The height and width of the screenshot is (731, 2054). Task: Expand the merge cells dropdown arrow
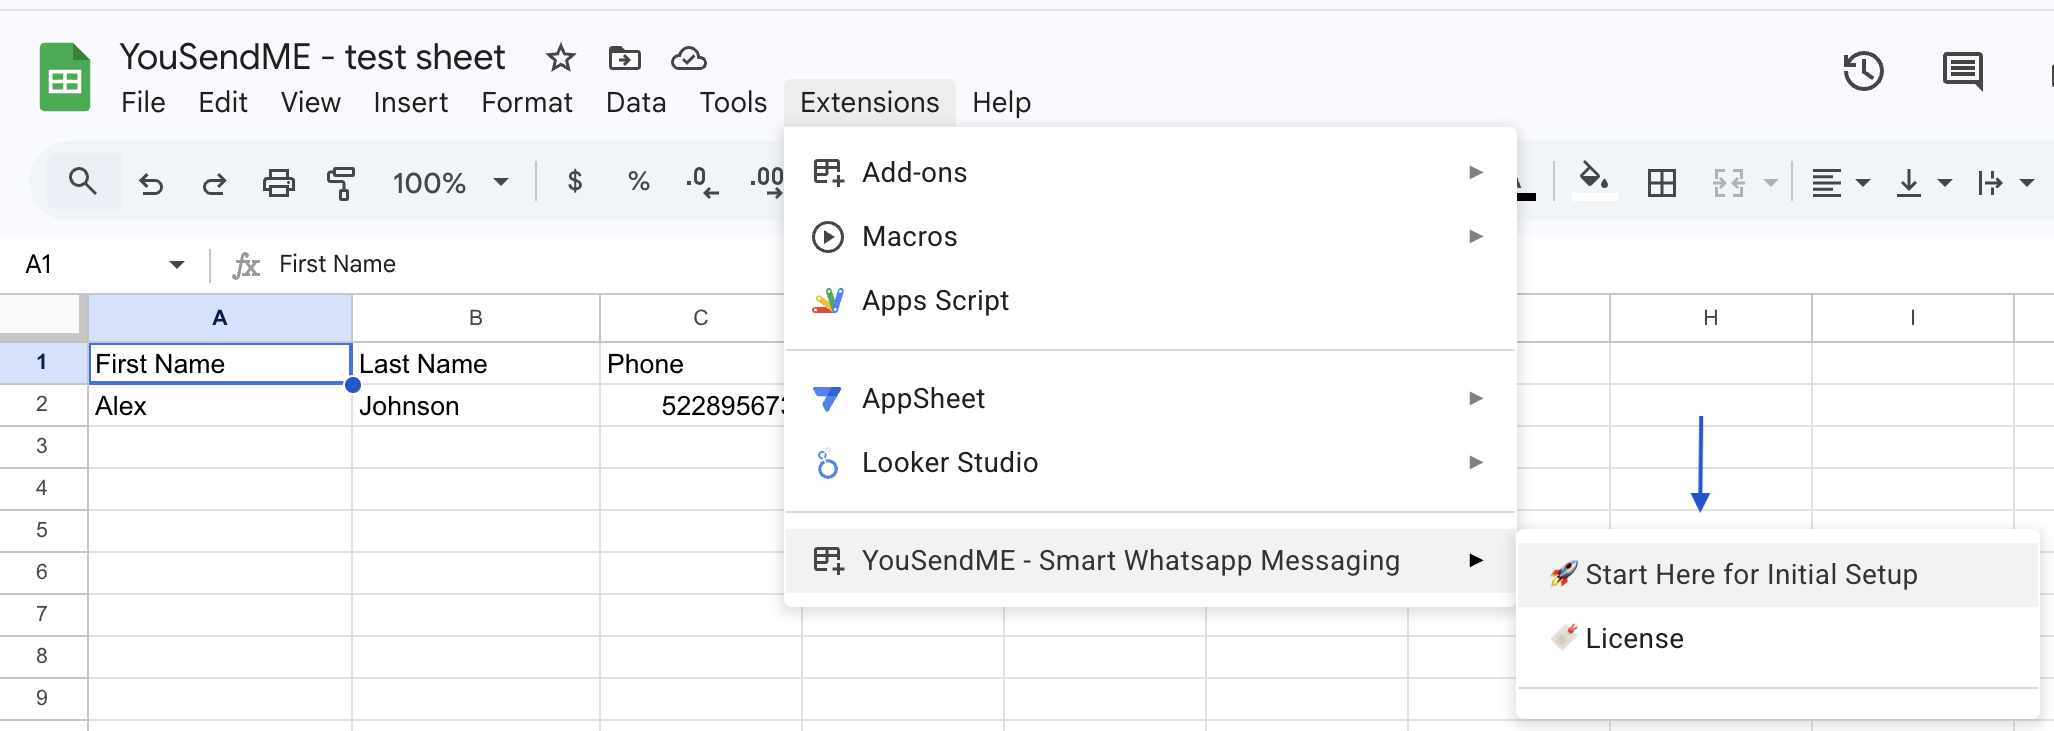(1770, 183)
